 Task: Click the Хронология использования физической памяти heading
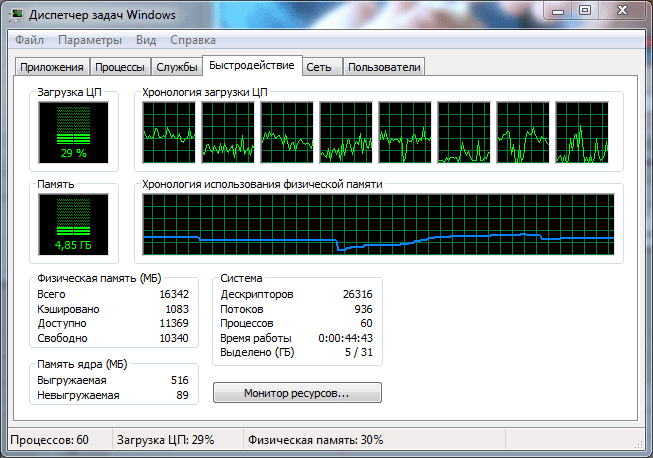(262, 184)
